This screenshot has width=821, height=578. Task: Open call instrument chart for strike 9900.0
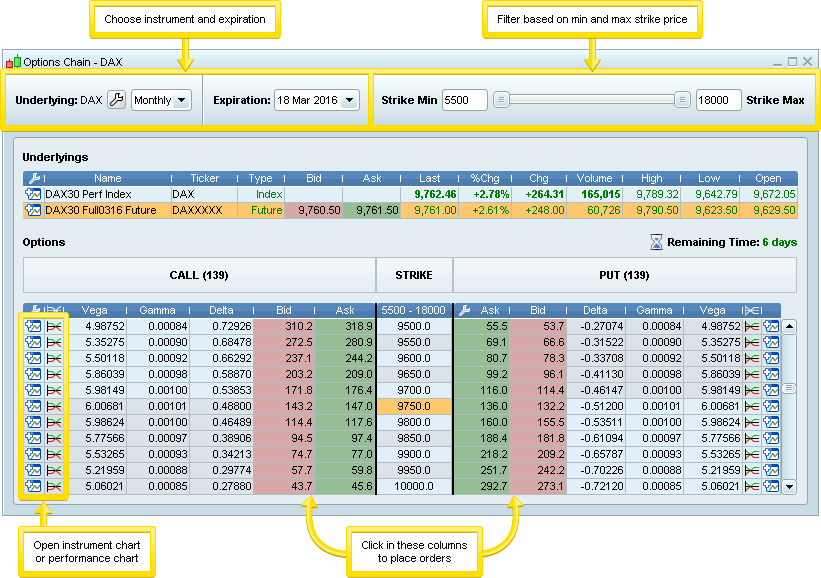point(33,454)
